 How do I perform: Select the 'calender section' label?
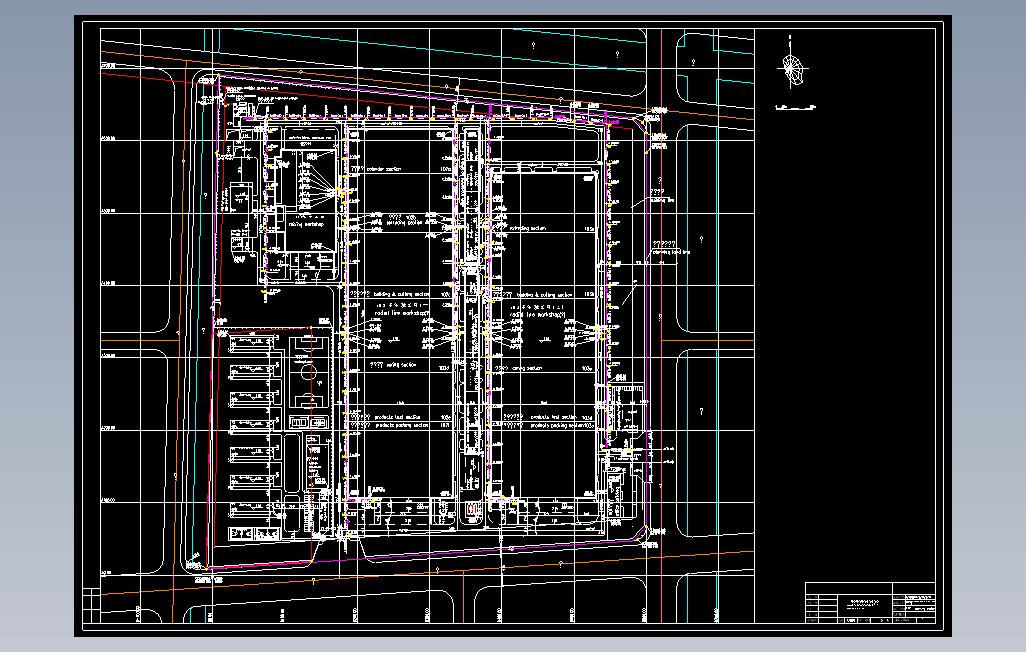384,169
